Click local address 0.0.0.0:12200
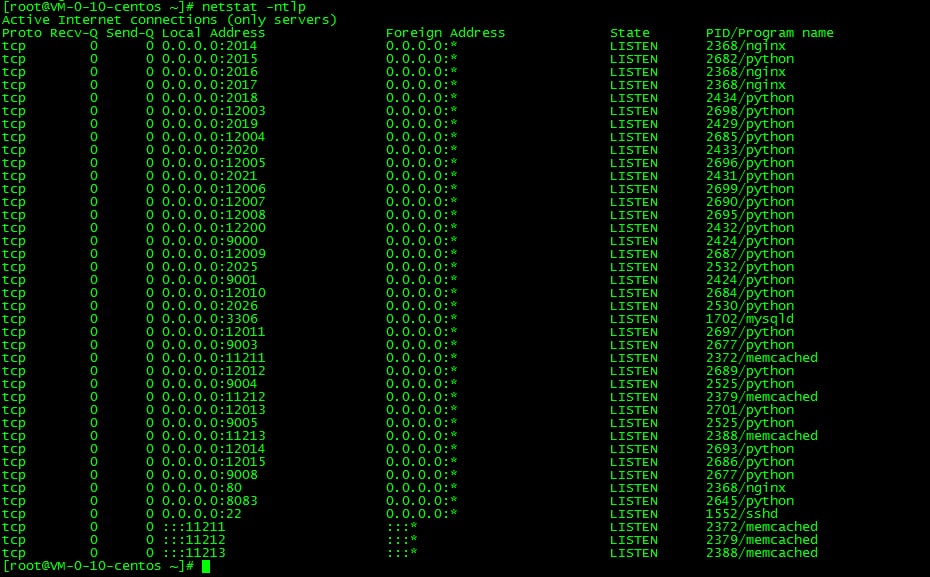The image size is (930, 577). 214,228
